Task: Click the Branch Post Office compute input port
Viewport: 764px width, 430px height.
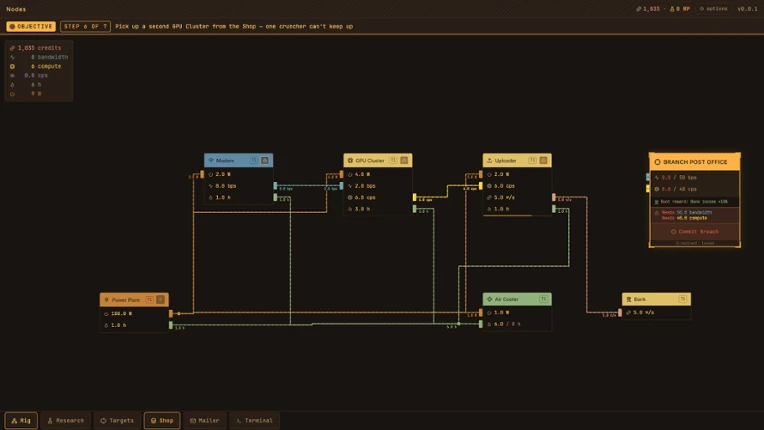Action: coord(648,188)
